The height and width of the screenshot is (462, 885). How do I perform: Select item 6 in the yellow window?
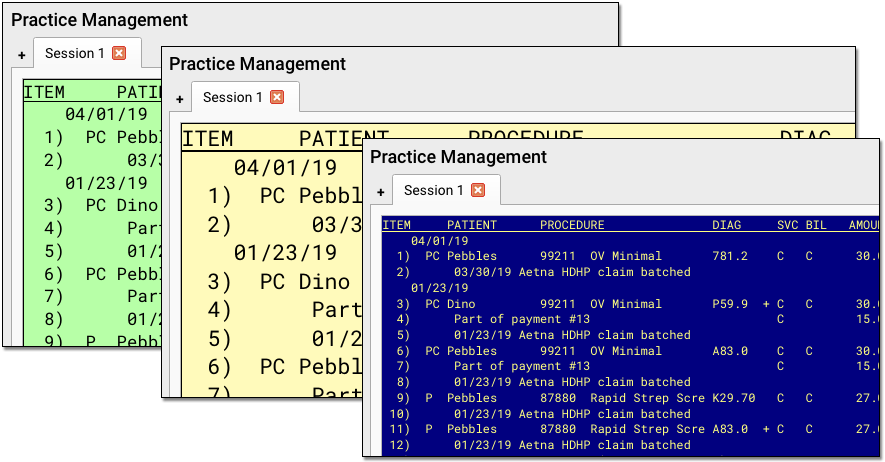[273, 367]
